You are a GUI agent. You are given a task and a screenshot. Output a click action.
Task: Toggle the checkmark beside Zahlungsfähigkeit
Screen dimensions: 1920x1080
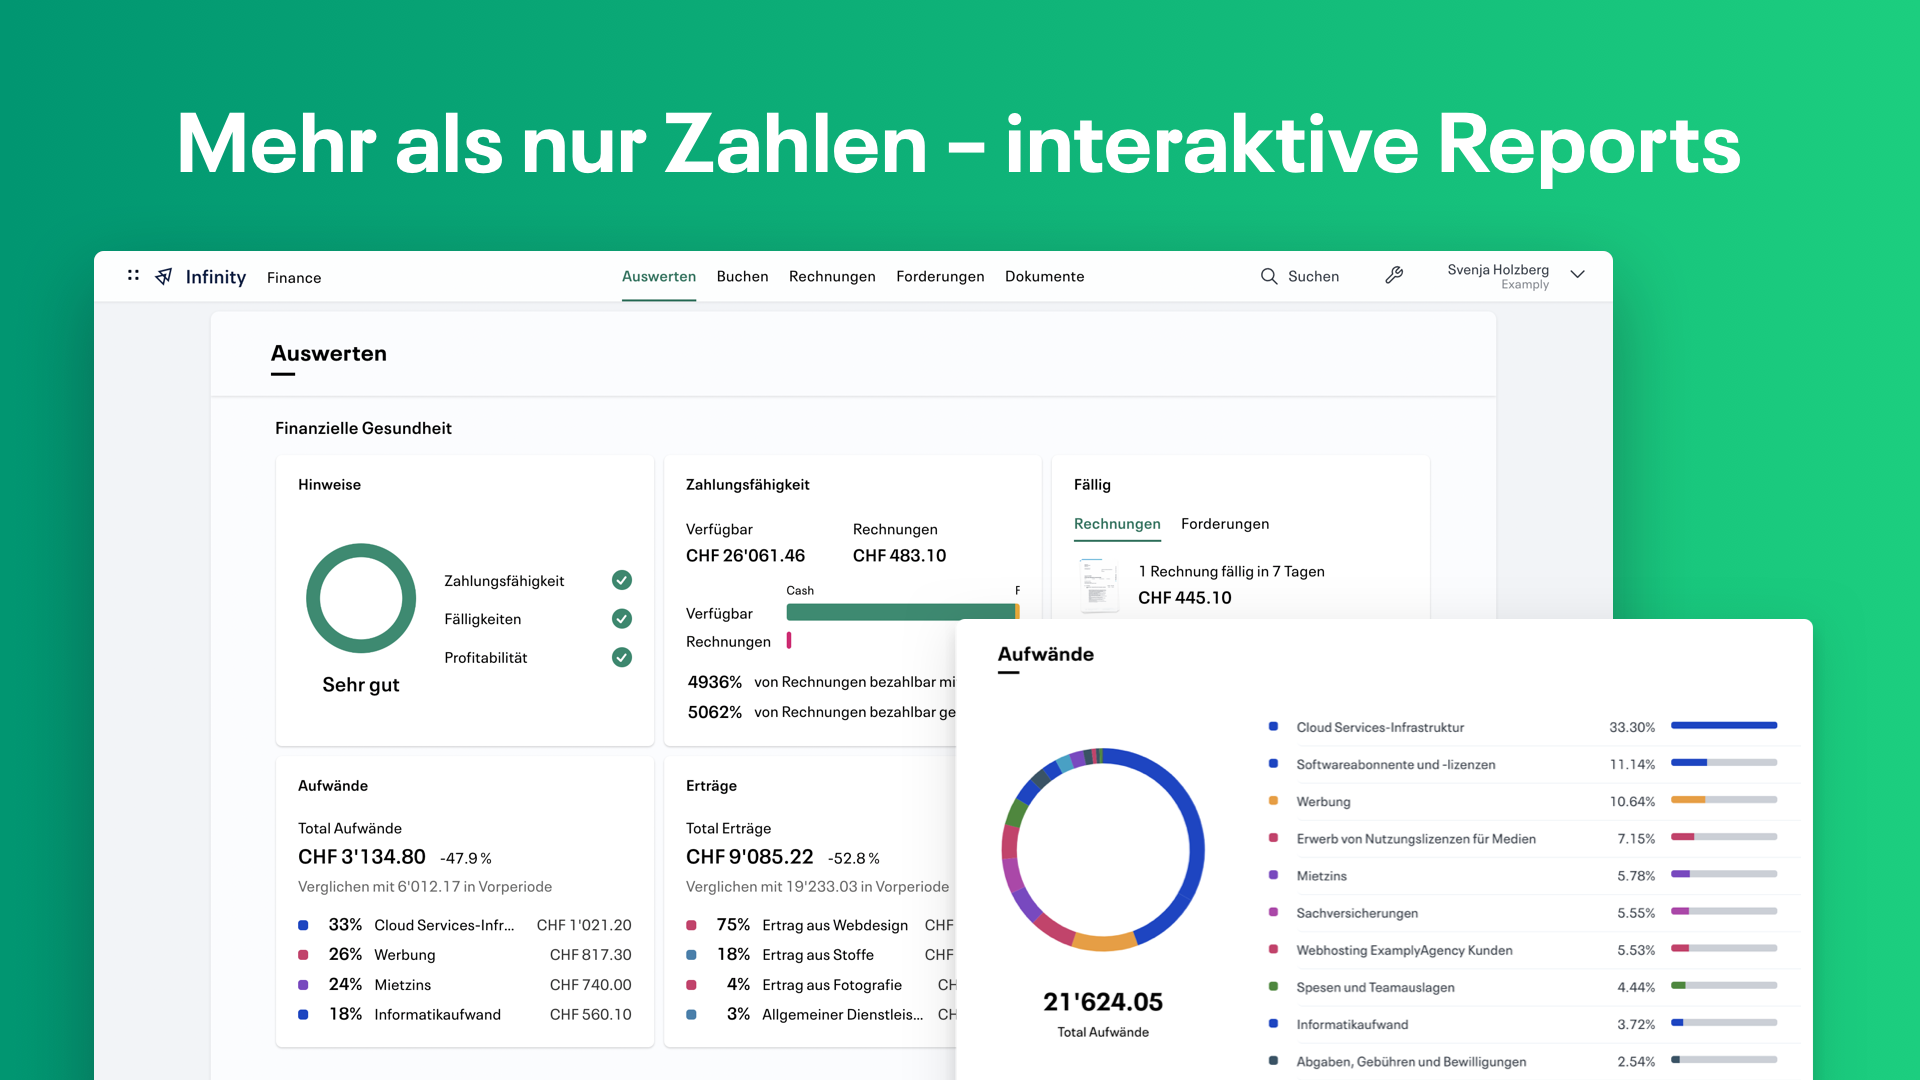(621, 580)
